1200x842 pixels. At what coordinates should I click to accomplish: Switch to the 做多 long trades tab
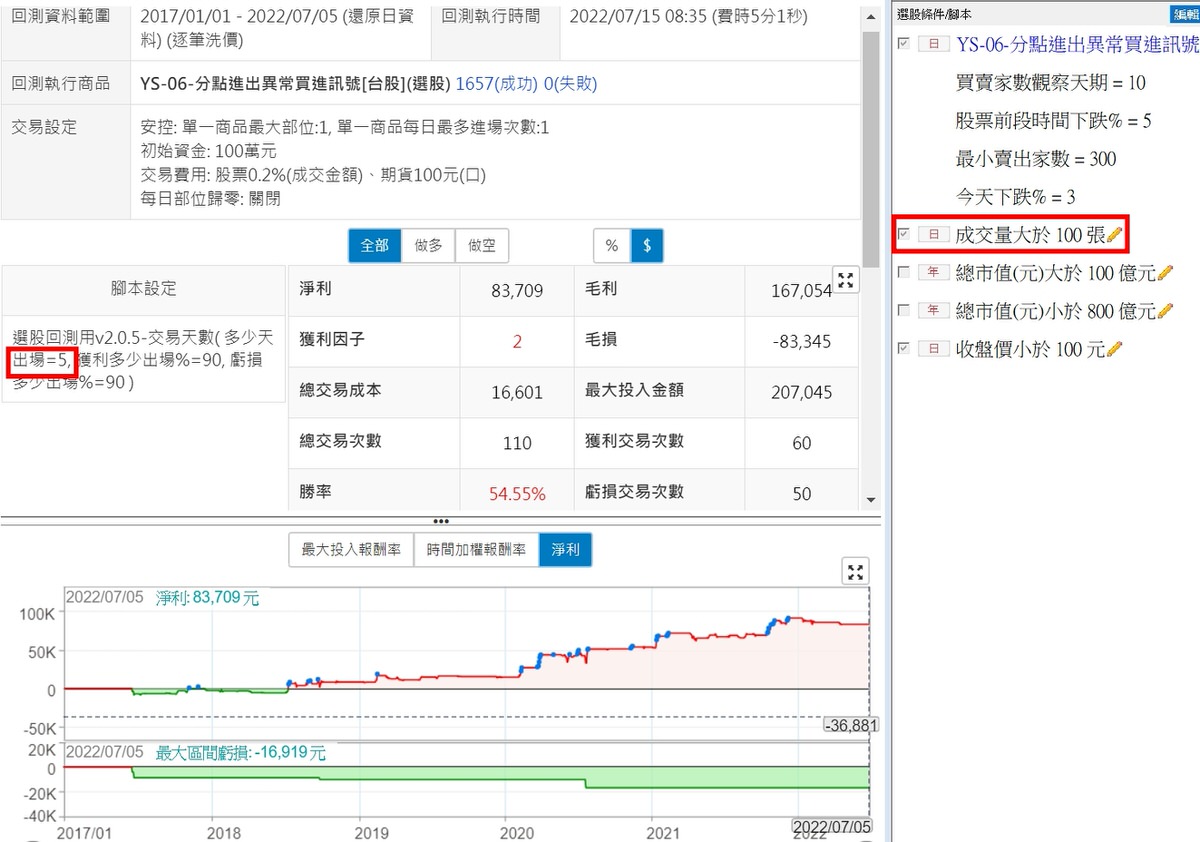[x=428, y=245]
